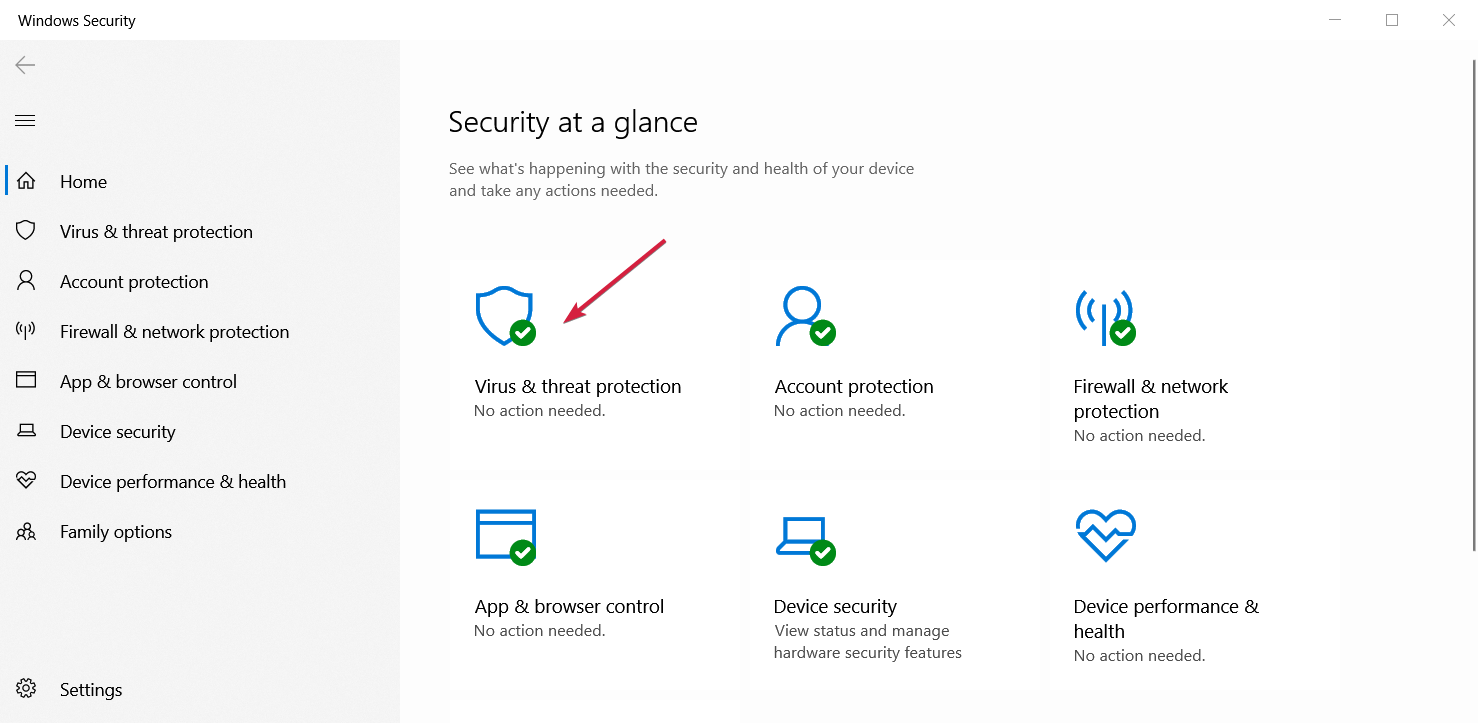Go back with the arrow button
Viewport: 1478px width, 723px height.
pos(25,65)
